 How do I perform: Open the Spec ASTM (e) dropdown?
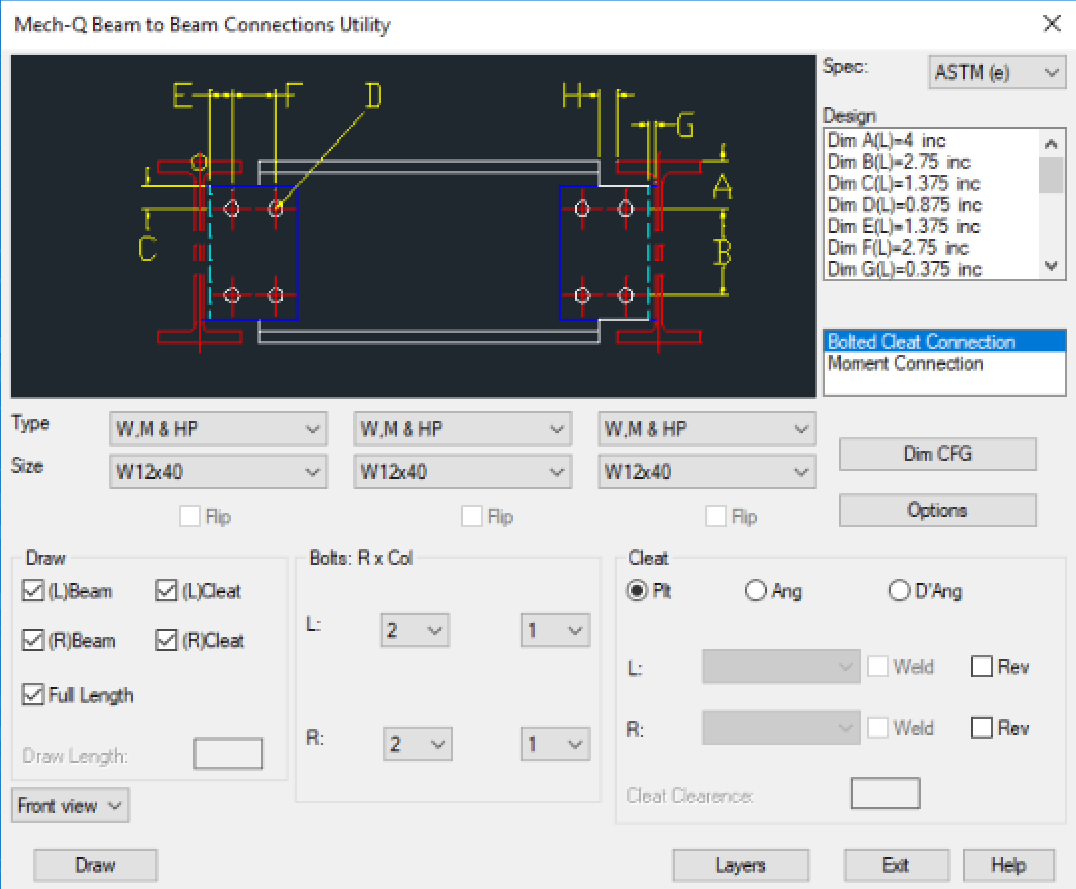click(996, 72)
